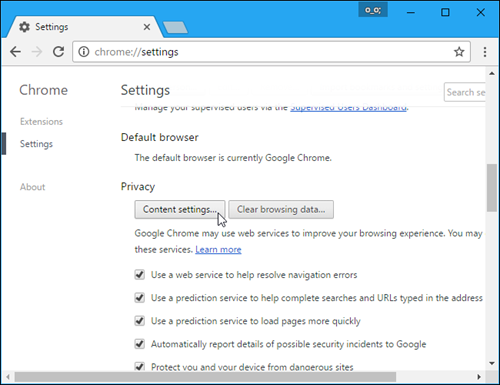
Task: Select About in the Chrome sidebar
Action: point(32,187)
